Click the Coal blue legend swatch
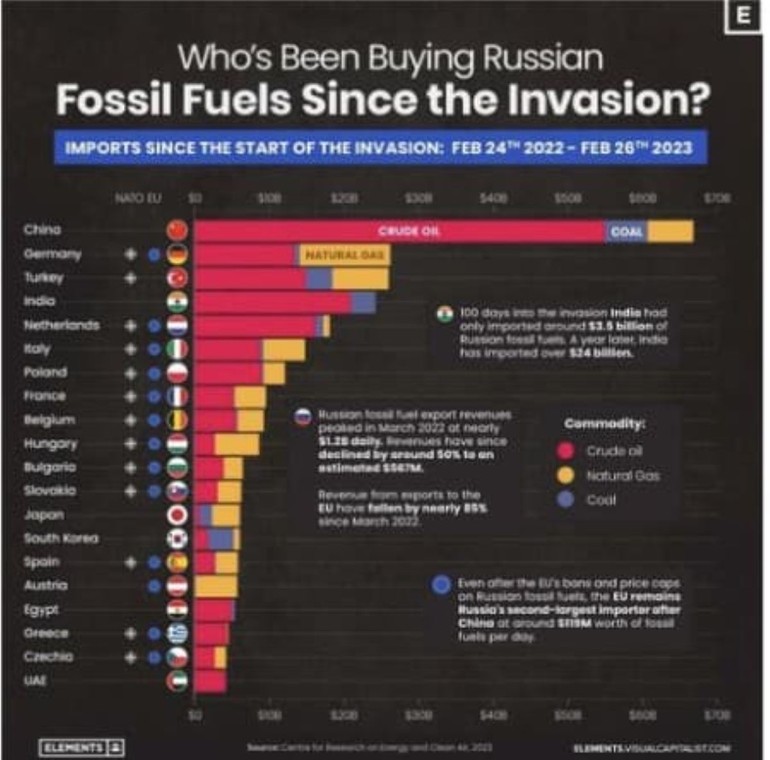The width and height of the screenshot is (770, 760). coord(566,500)
